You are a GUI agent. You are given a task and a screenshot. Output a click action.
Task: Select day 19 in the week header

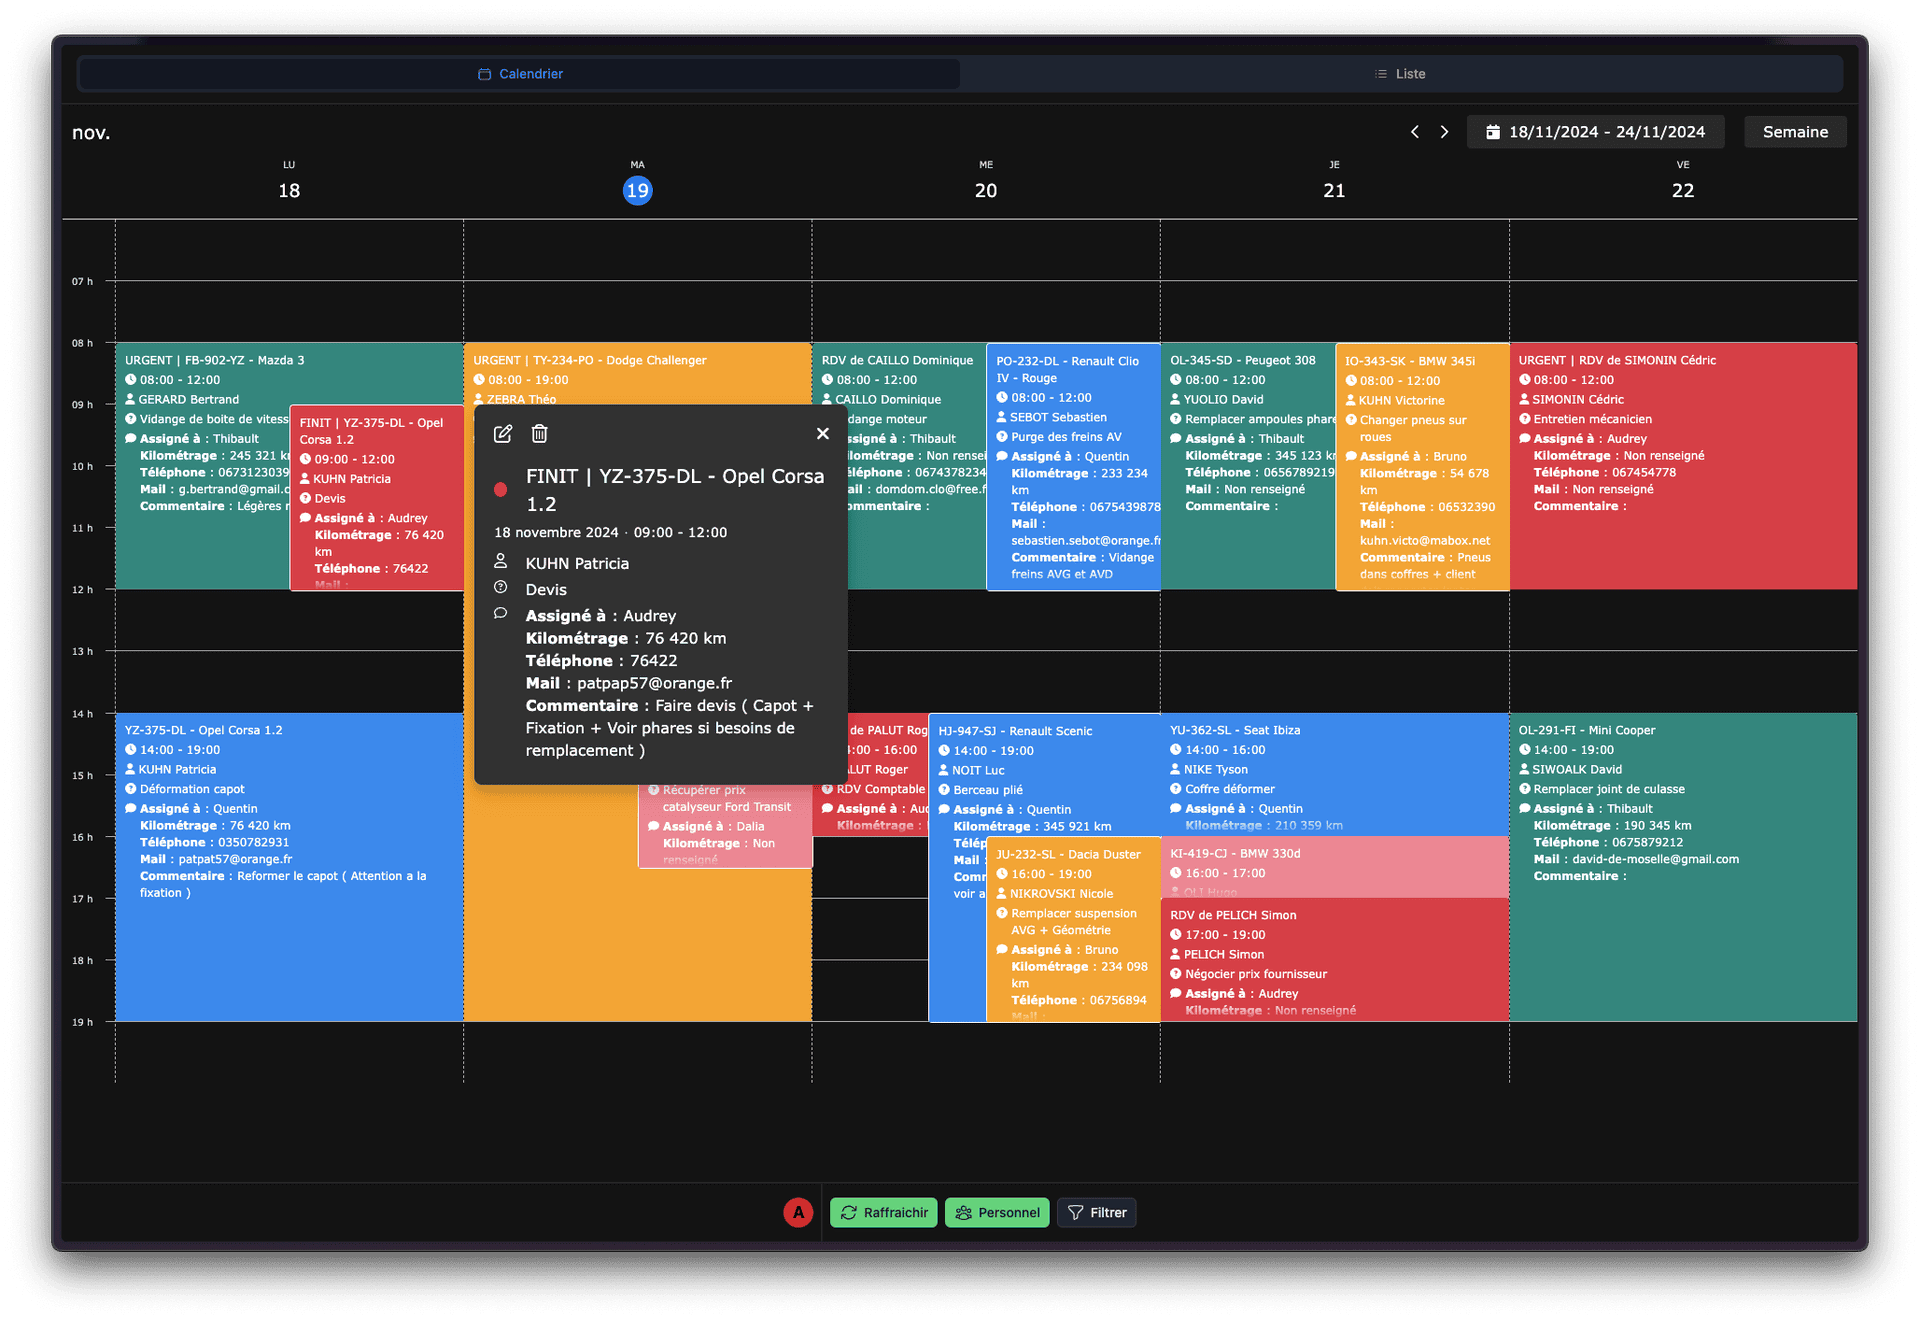click(637, 189)
